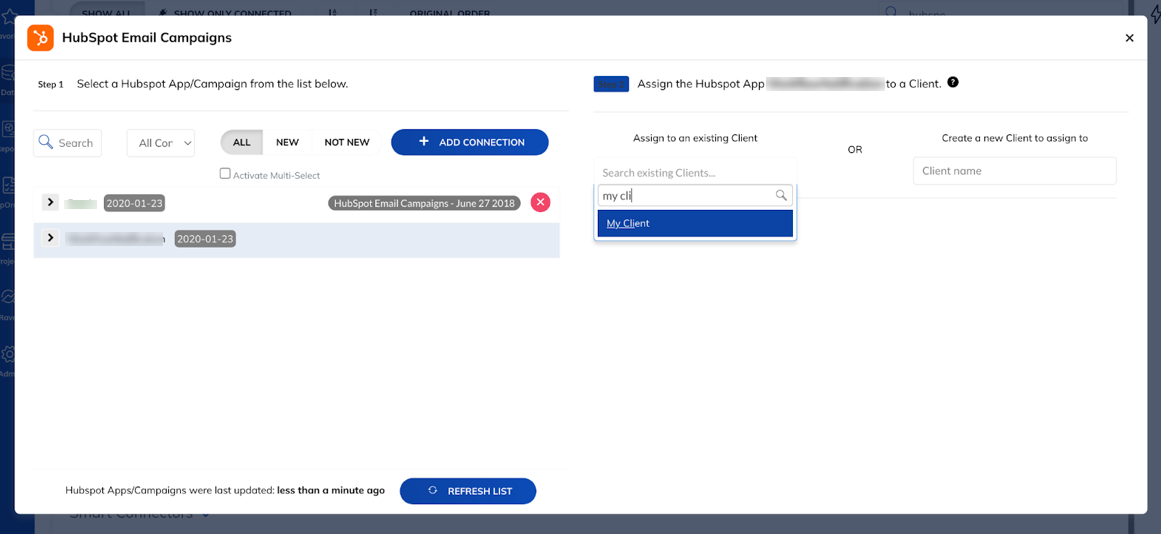Image resolution: width=1161 pixels, height=534 pixels.
Task: Expand the highlighted second campaign row
Action: pyautogui.click(x=50, y=238)
